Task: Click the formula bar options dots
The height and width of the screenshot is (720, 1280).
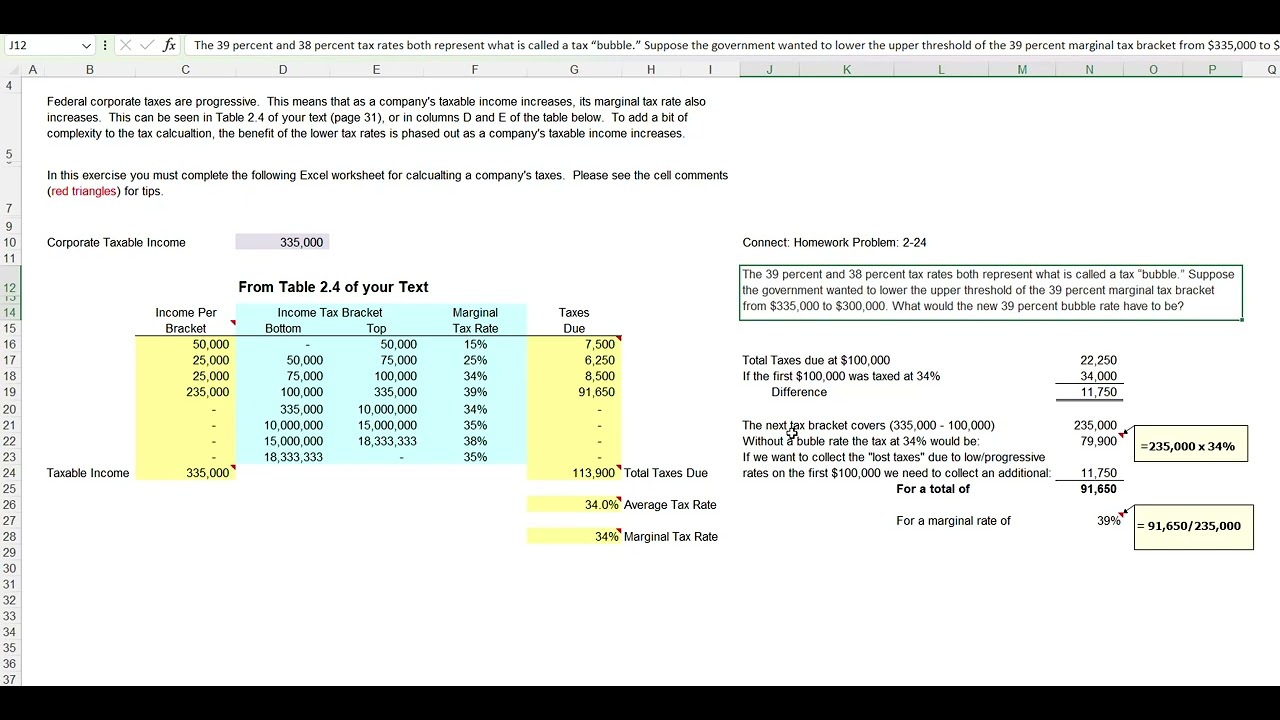Action: click(105, 45)
